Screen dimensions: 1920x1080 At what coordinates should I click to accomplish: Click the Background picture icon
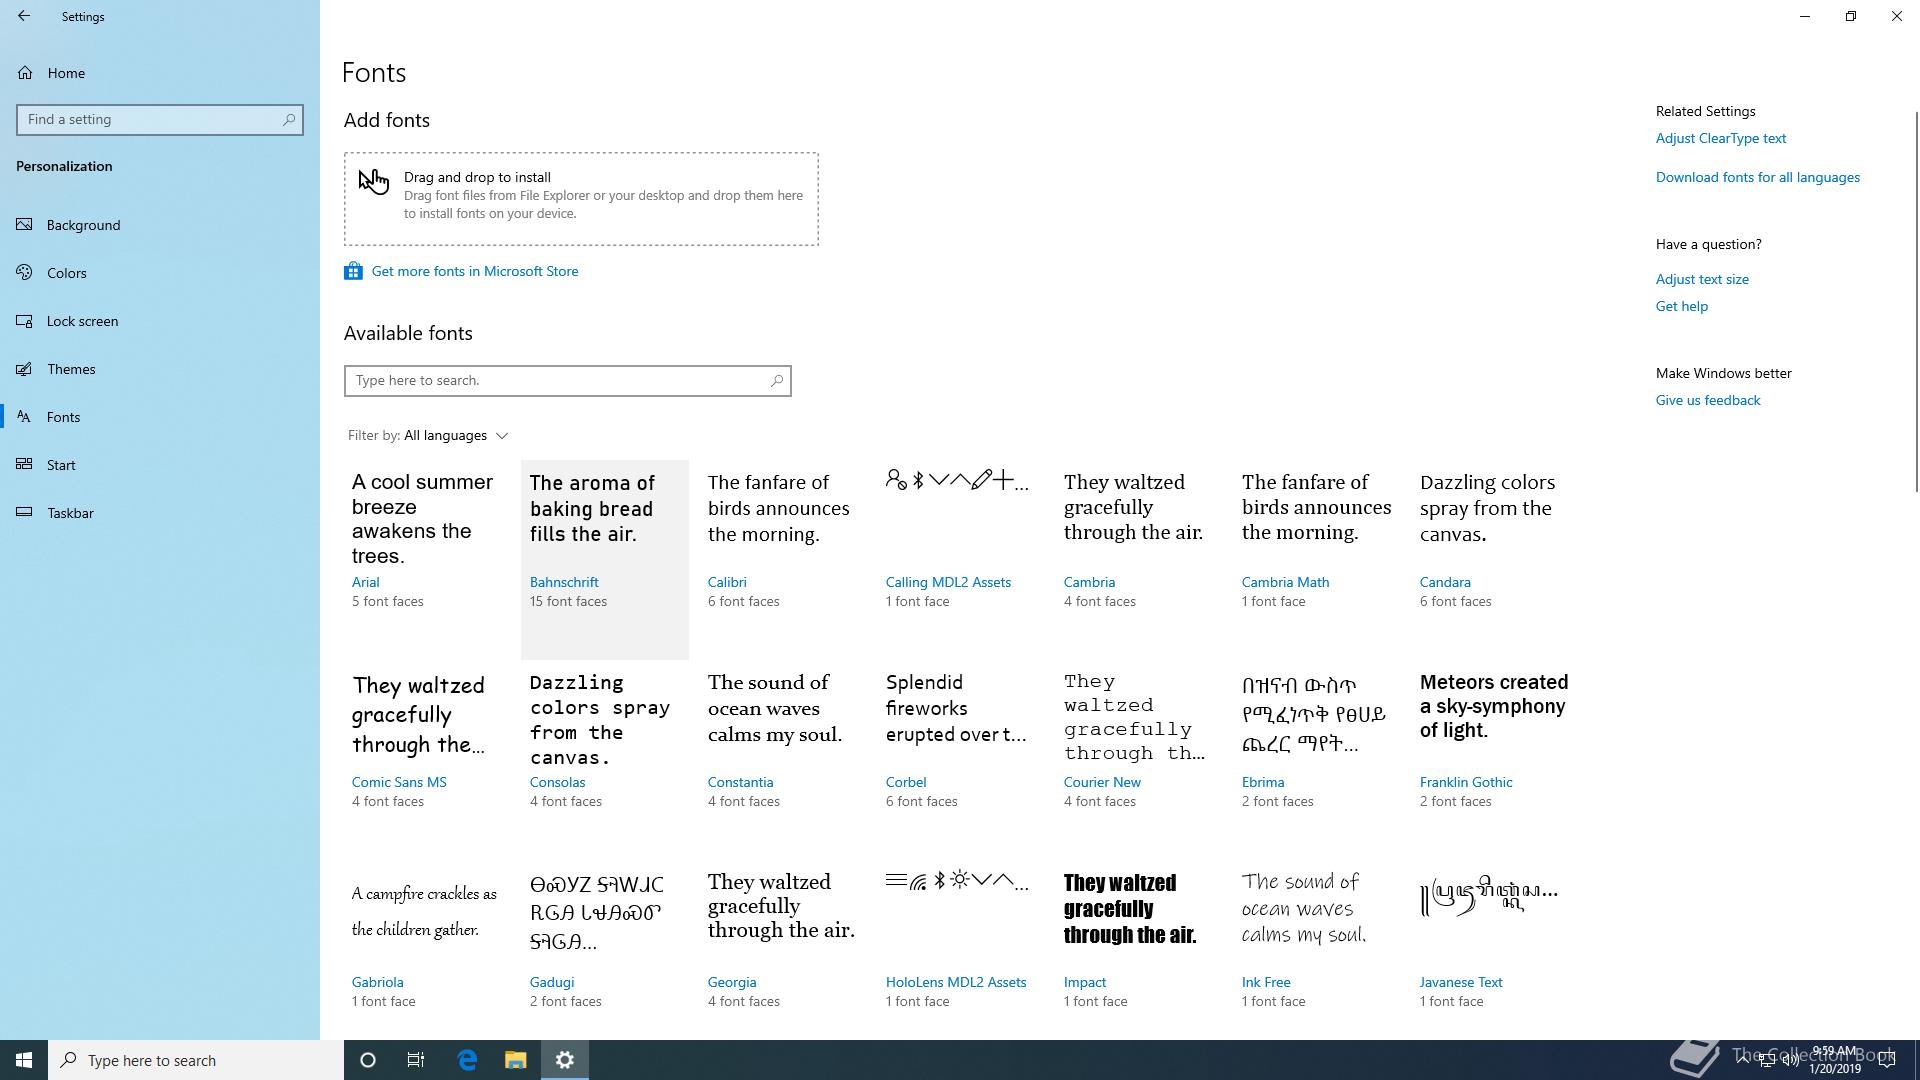(25, 225)
